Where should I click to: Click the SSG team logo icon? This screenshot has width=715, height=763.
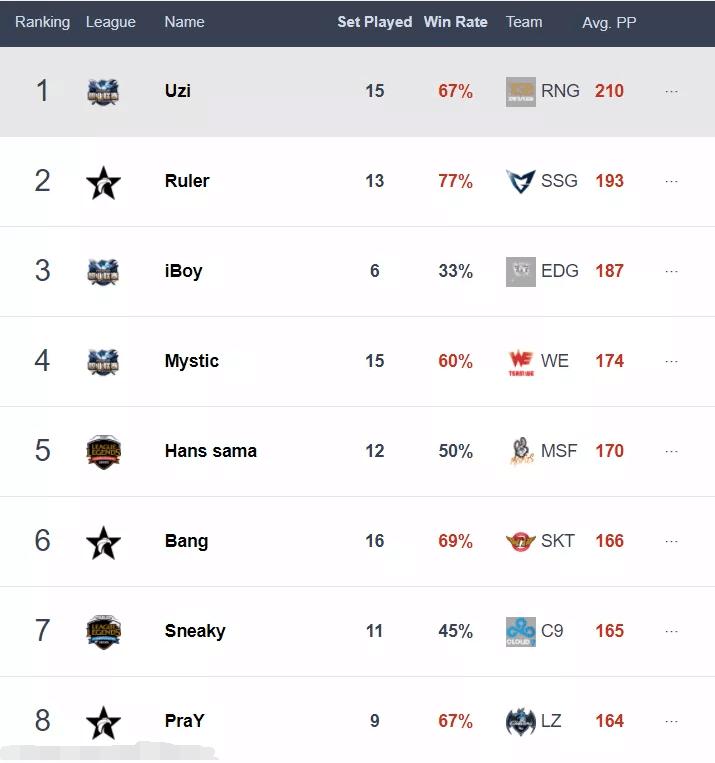[521, 181]
